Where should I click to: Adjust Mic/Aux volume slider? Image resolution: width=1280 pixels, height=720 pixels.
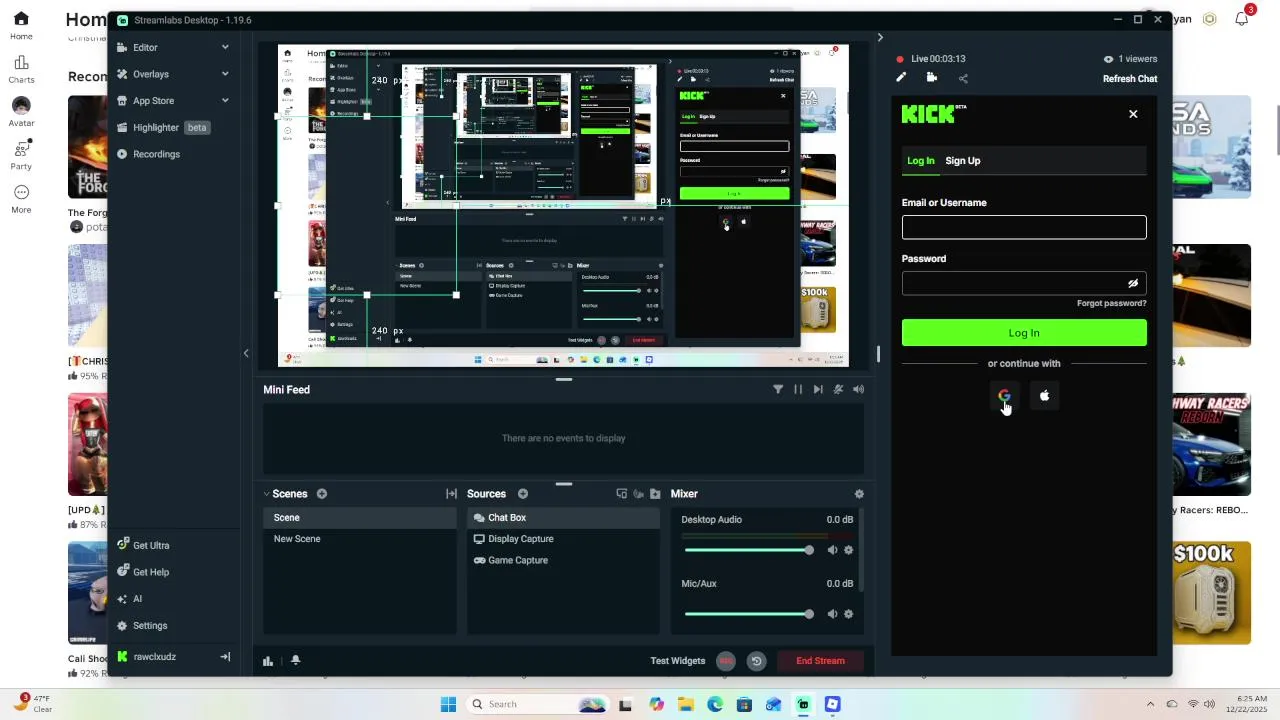point(748,614)
